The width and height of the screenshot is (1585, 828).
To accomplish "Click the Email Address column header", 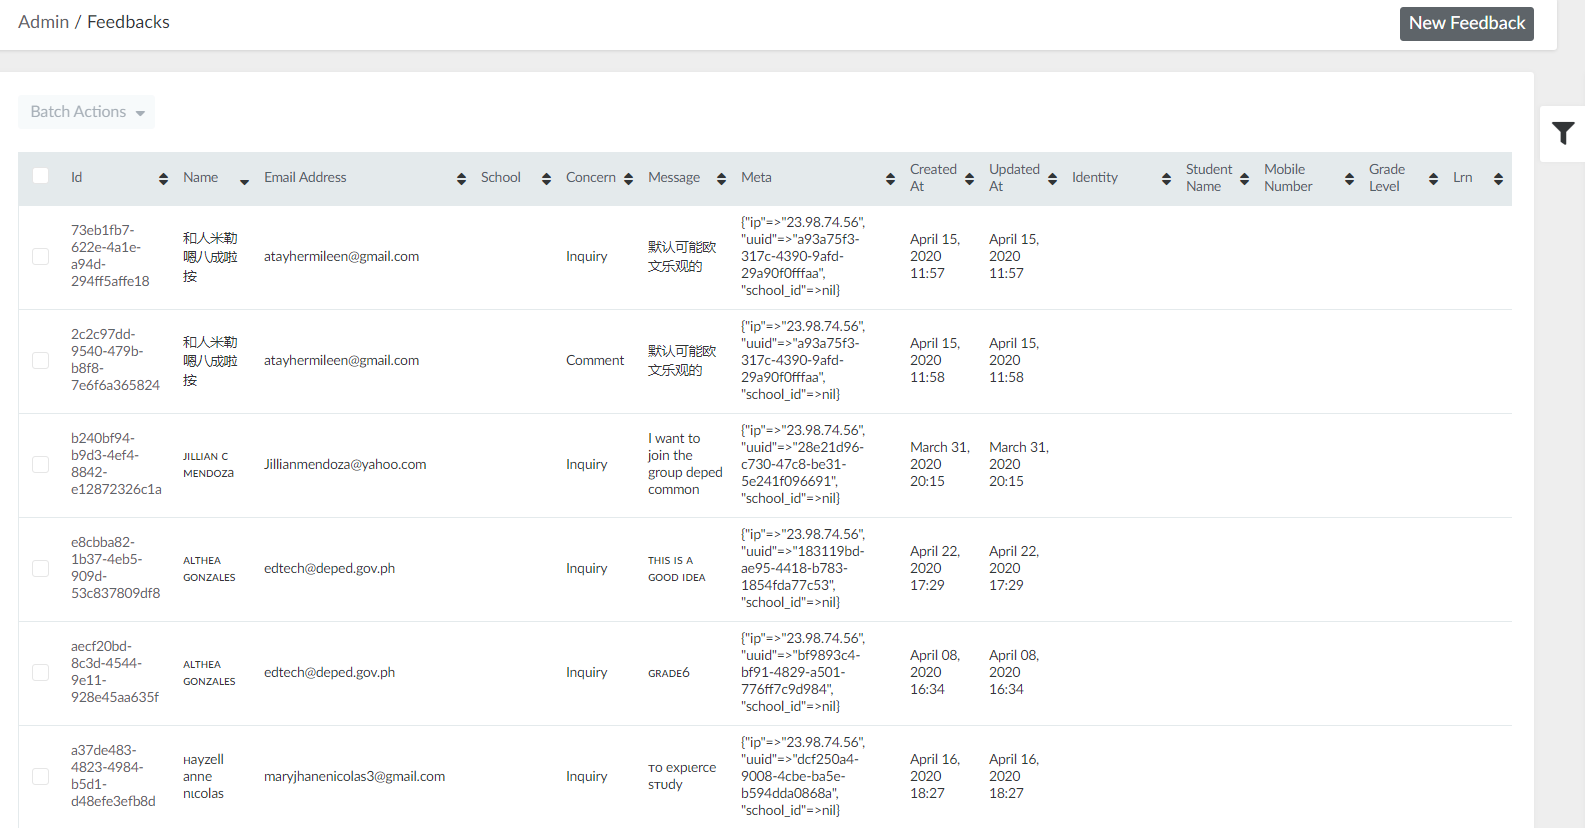I will (x=305, y=177).
